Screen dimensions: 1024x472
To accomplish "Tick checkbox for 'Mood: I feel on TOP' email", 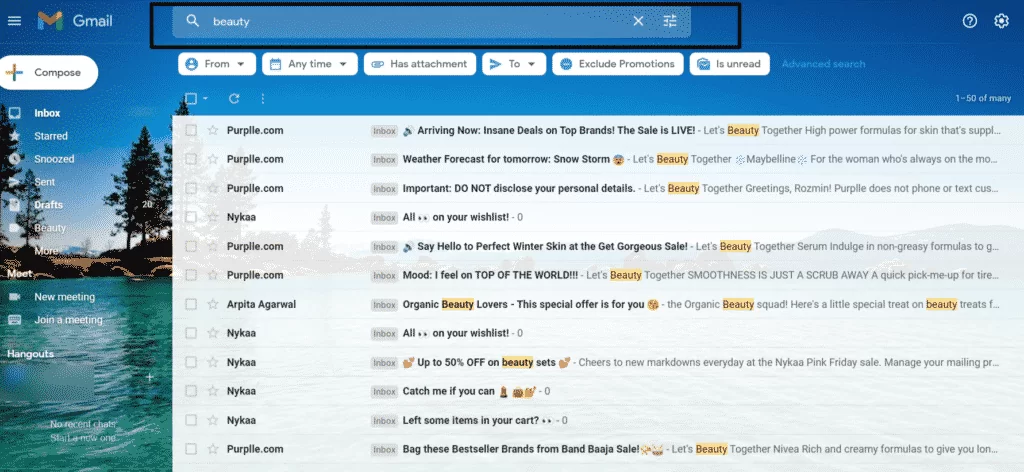I will (191, 275).
